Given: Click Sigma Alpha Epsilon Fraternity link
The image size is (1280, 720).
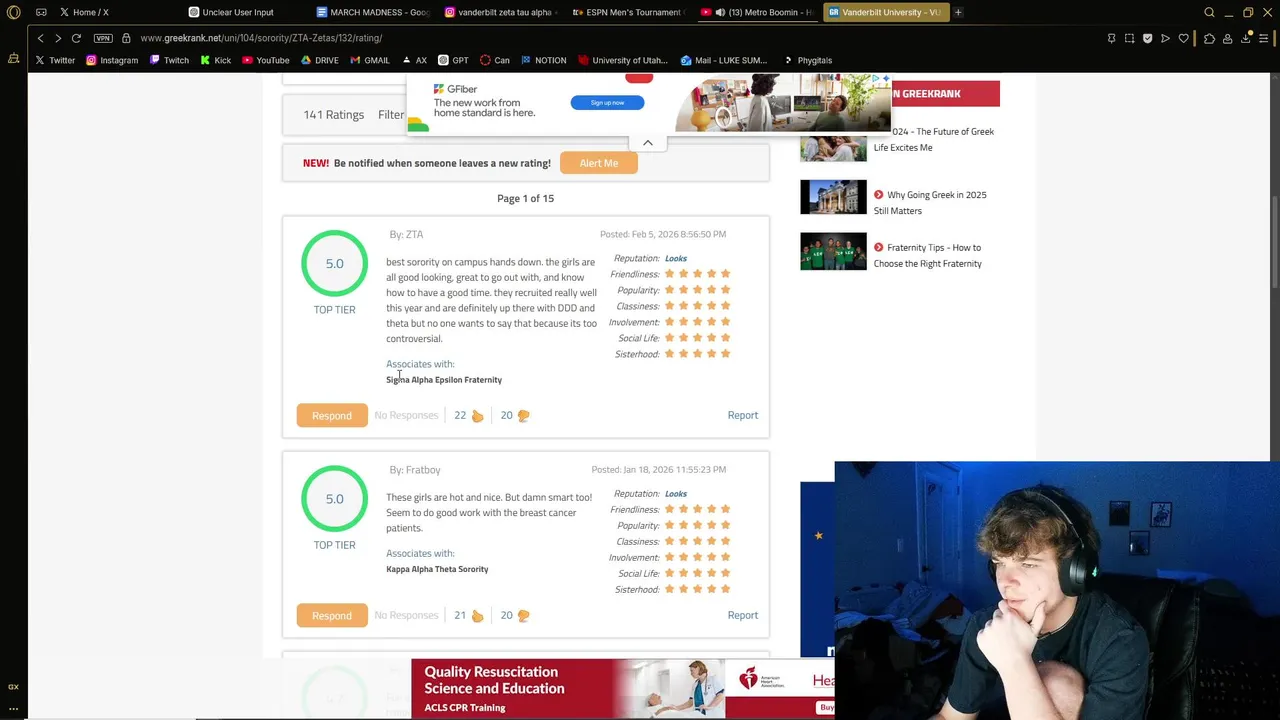Looking at the screenshot, I should pyautogui.click(x=444, y=380).
